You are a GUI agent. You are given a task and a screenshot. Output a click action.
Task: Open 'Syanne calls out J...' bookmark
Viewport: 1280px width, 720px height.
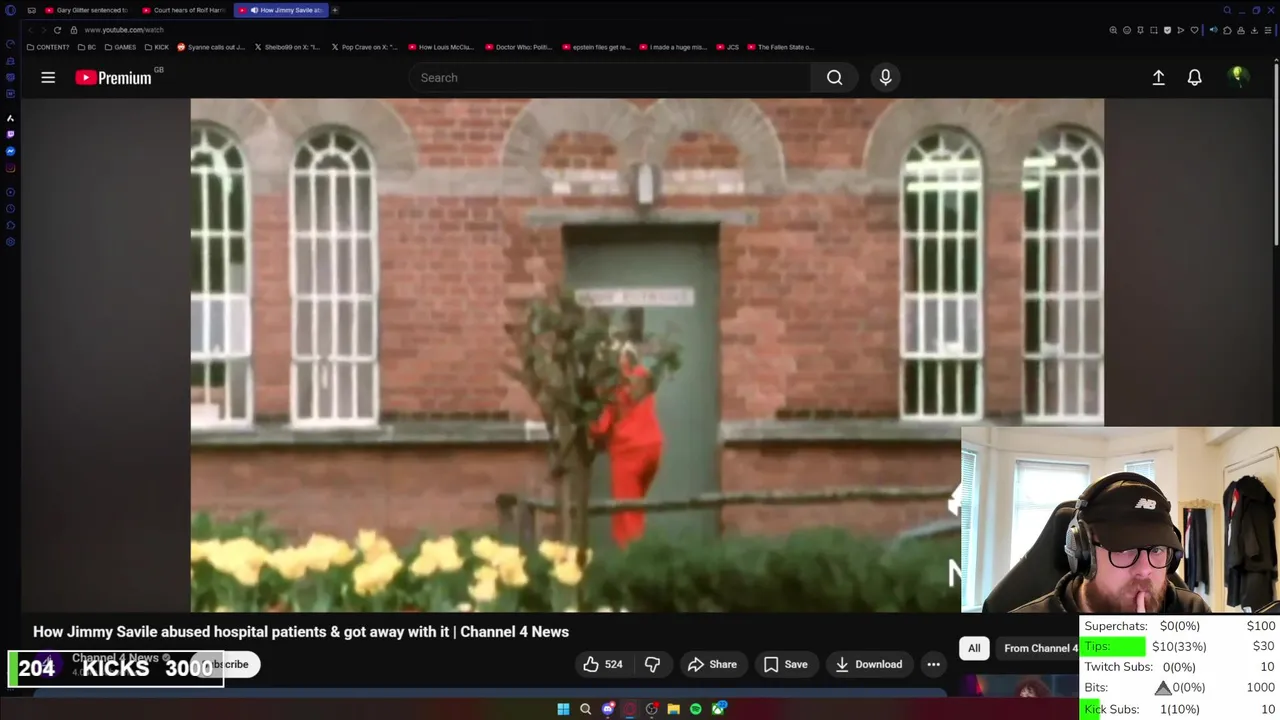(211, 47)
